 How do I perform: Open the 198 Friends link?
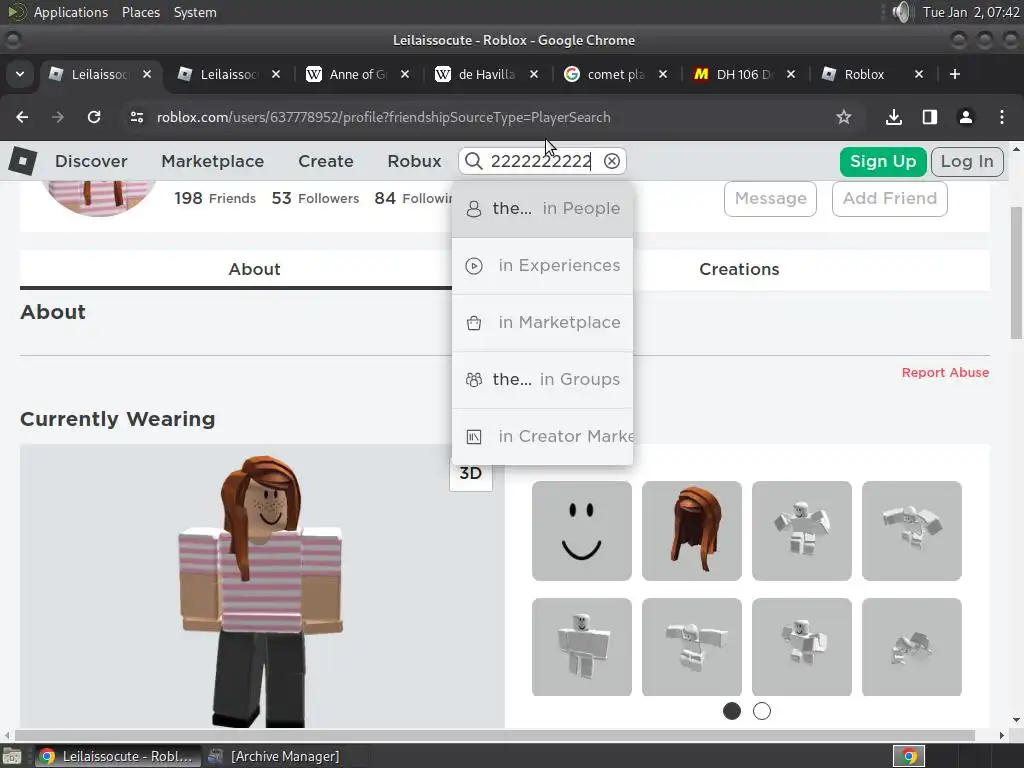[x=215, y=198]
